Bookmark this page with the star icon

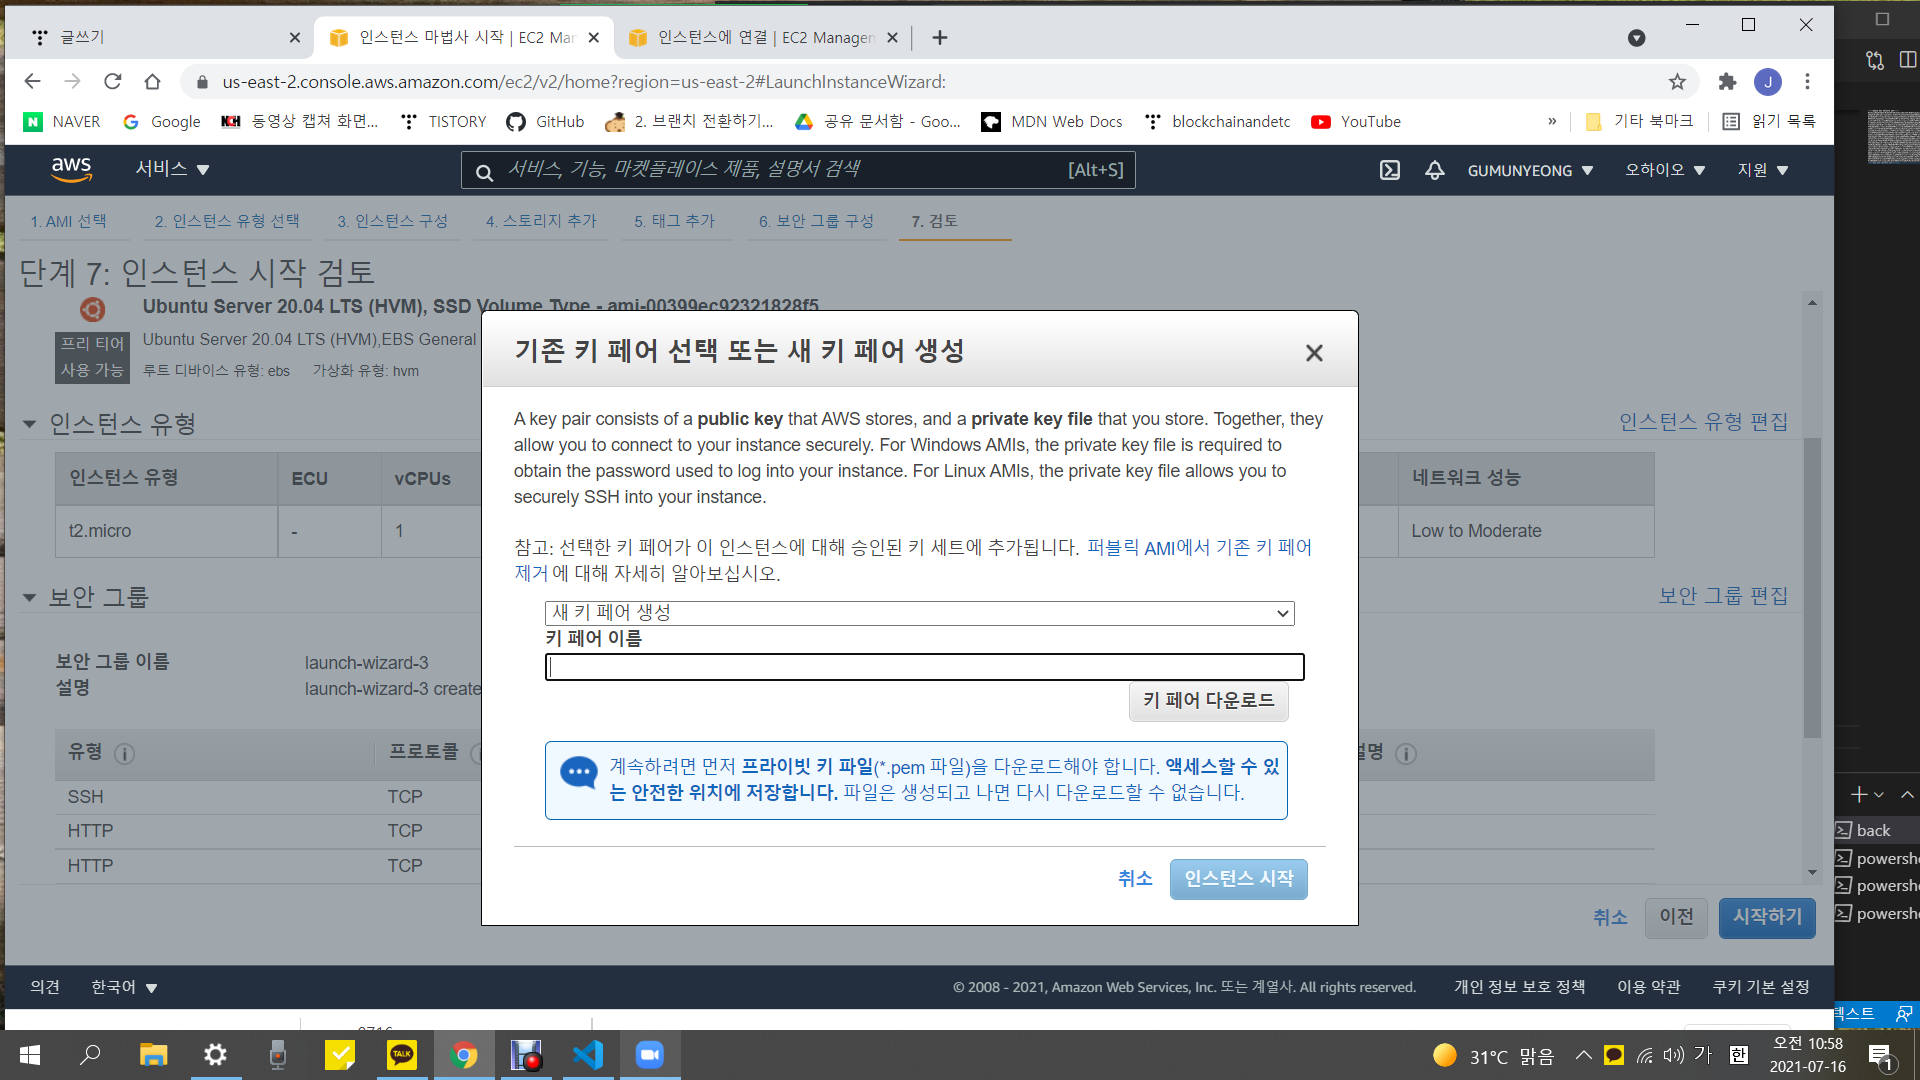[1677, 82]
